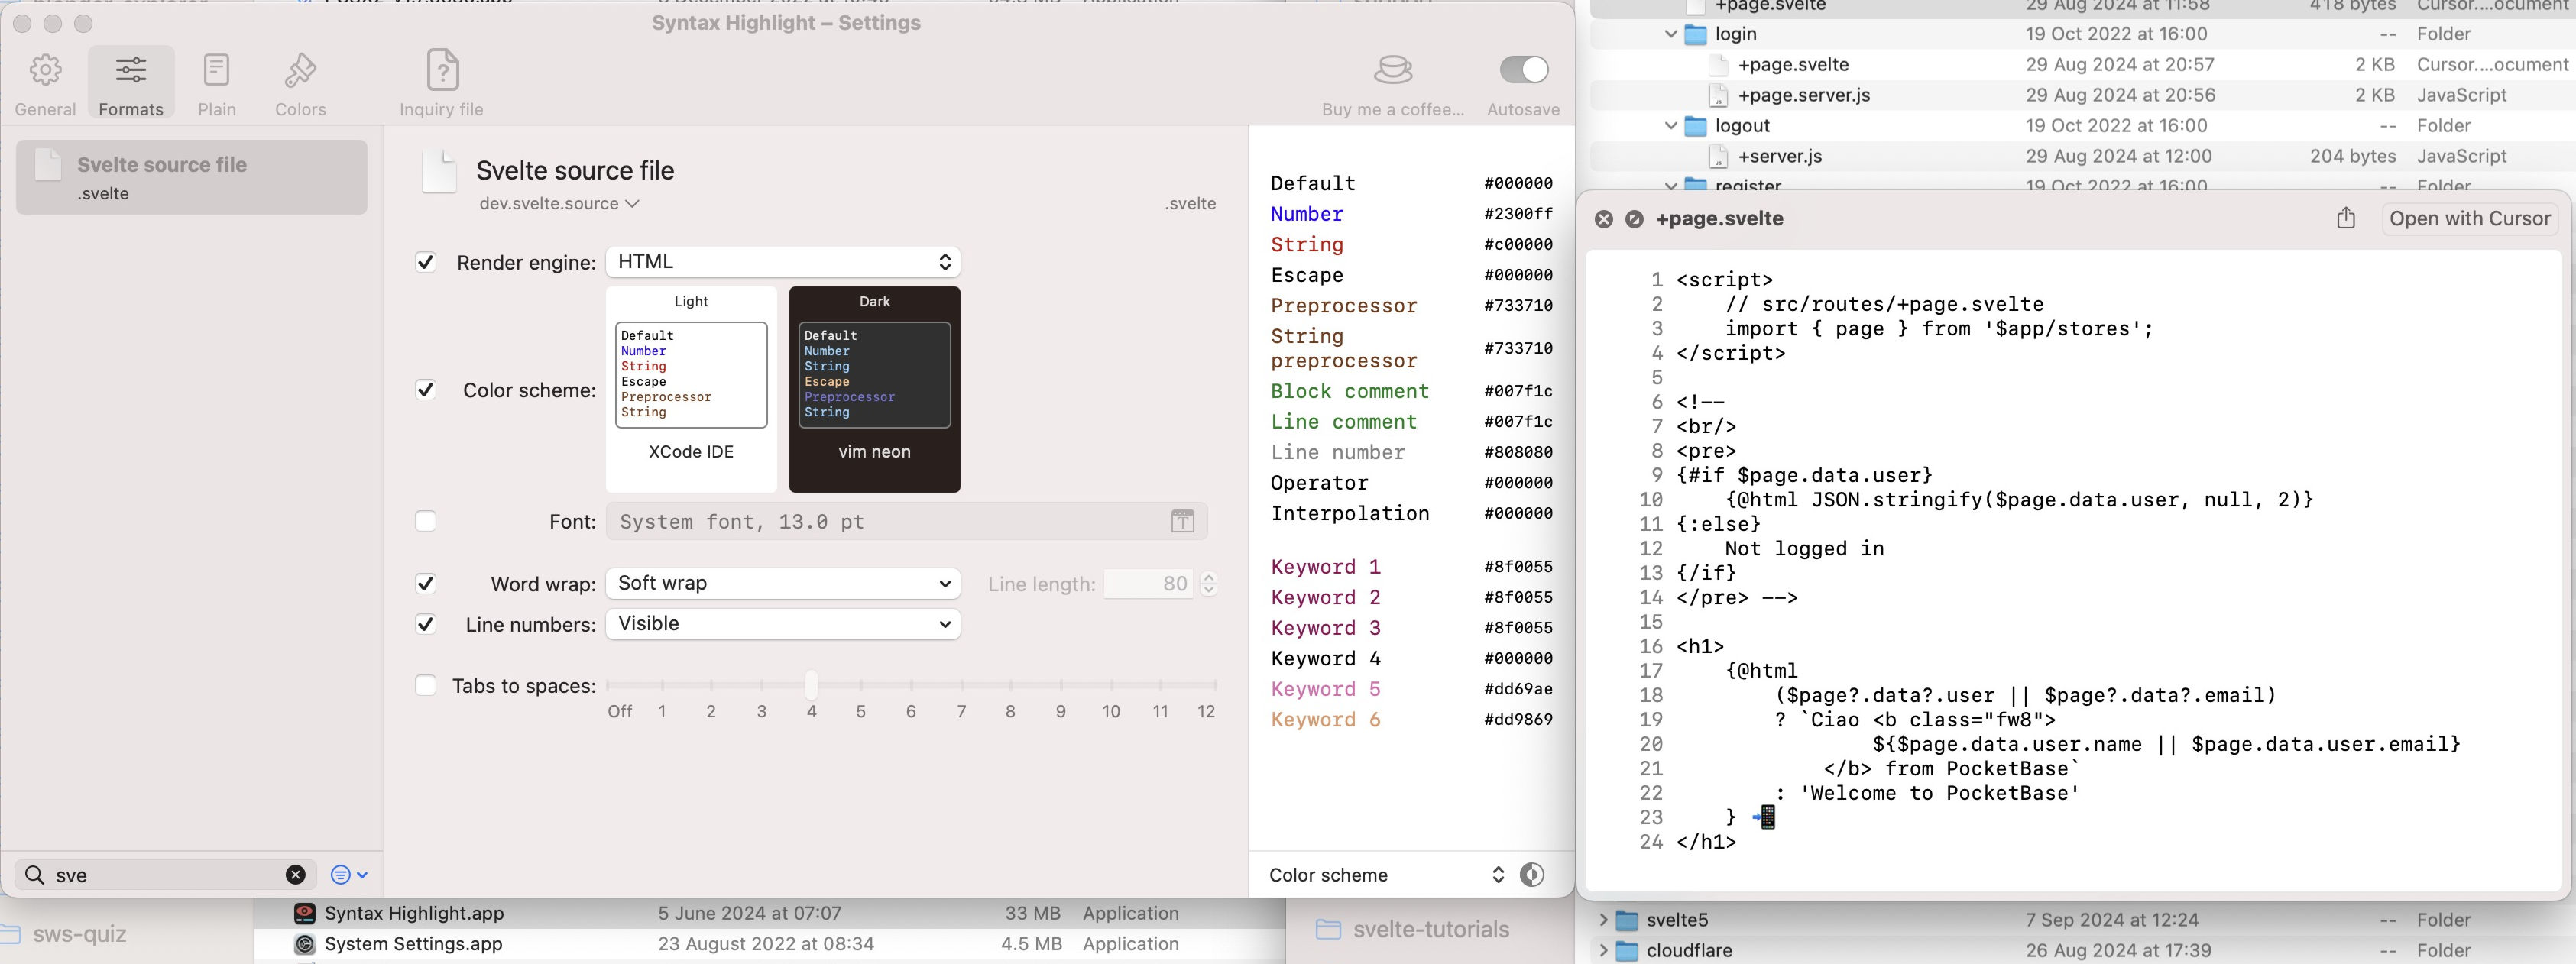Enable the Tabs to spaces checkbox
This screenshot has width=2576, height=964.
[x=425, y=685]
